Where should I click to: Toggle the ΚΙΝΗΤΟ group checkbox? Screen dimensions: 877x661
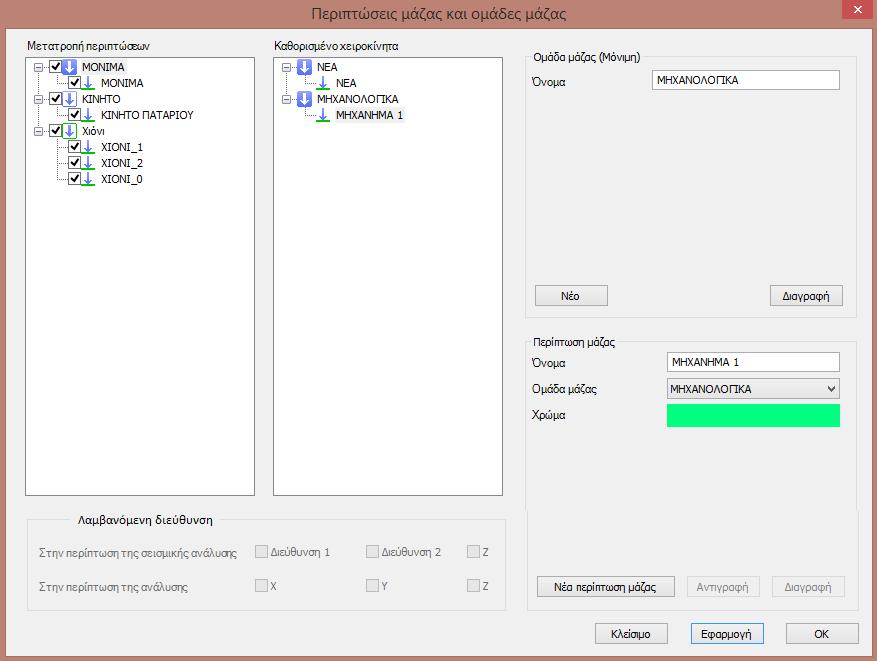[55, 99]
